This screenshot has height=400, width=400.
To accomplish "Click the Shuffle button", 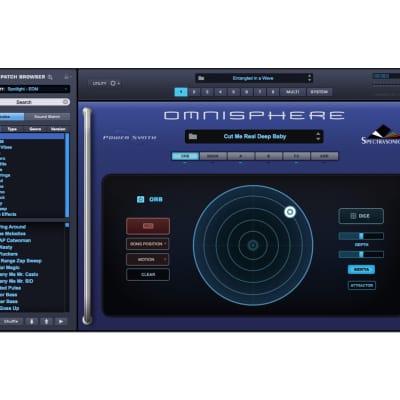I will pyautogui.click(x=11, y=321).
